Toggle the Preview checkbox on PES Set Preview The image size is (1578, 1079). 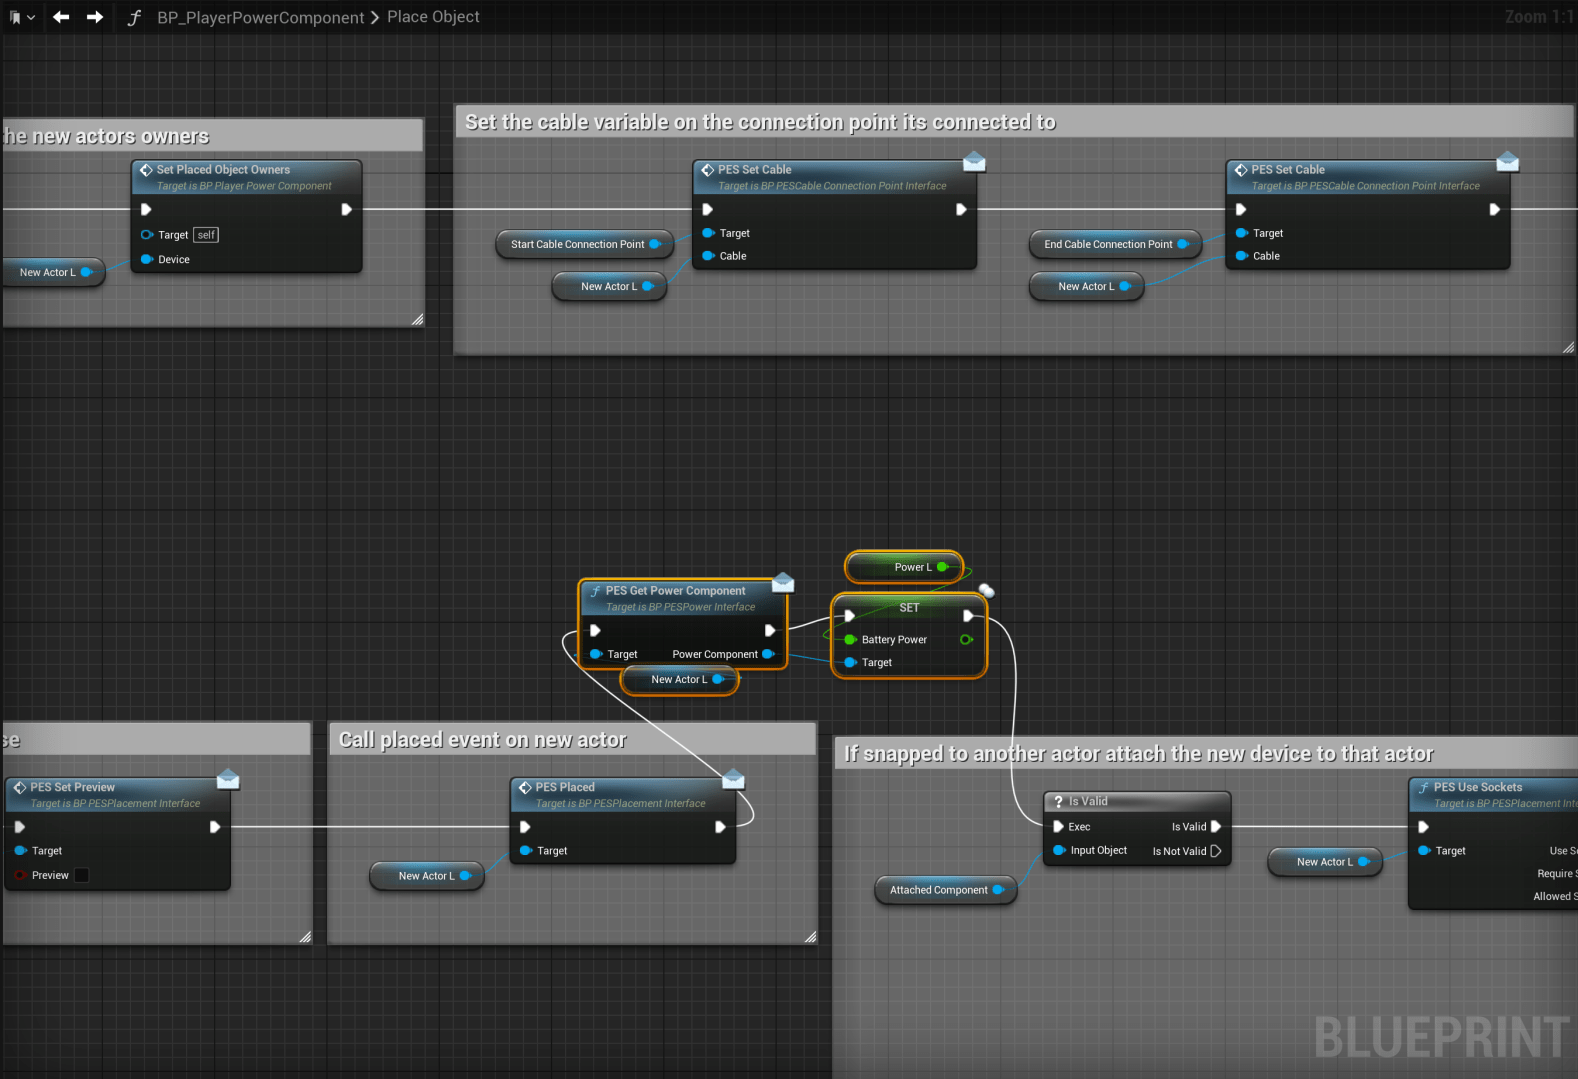pos(82,875)
